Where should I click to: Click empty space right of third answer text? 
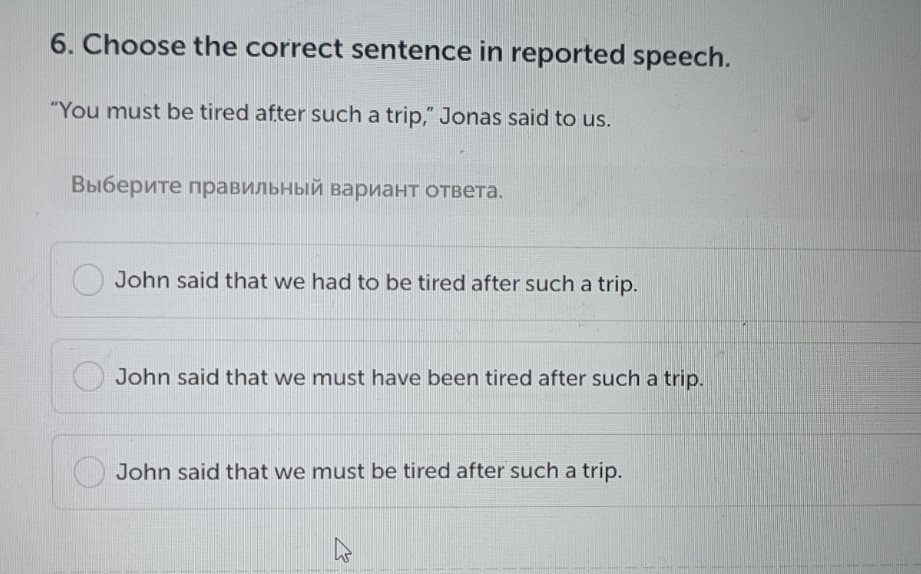pos(770,471)
